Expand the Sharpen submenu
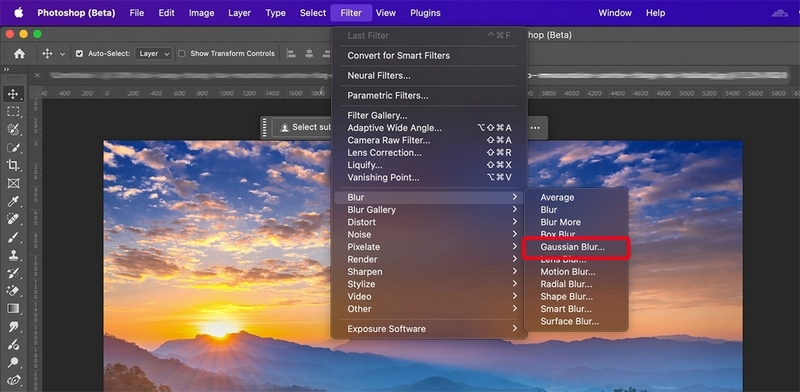This screenshot has height=392, width=800. (x=428, y=272)
